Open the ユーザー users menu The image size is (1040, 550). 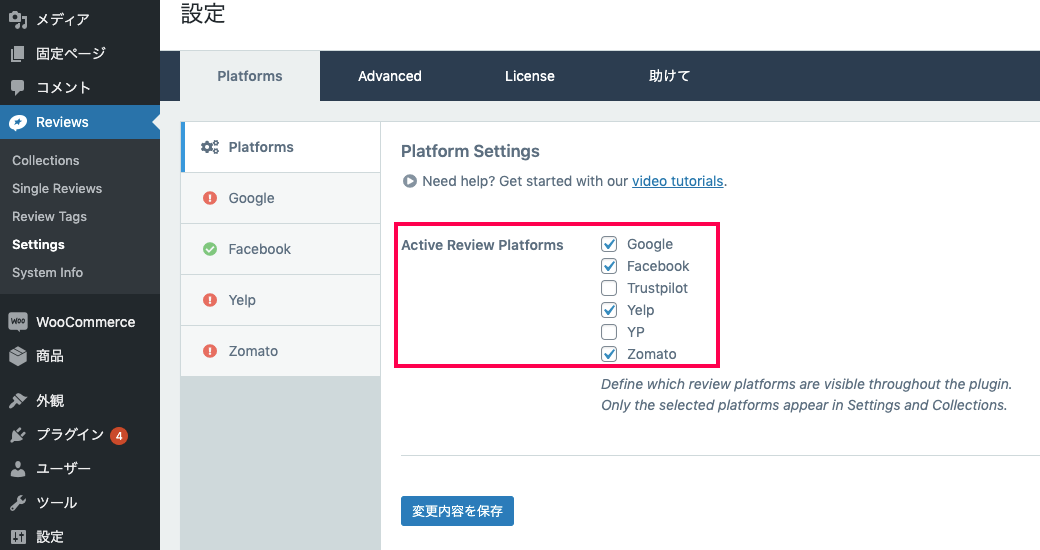click(x=80, y=469)
